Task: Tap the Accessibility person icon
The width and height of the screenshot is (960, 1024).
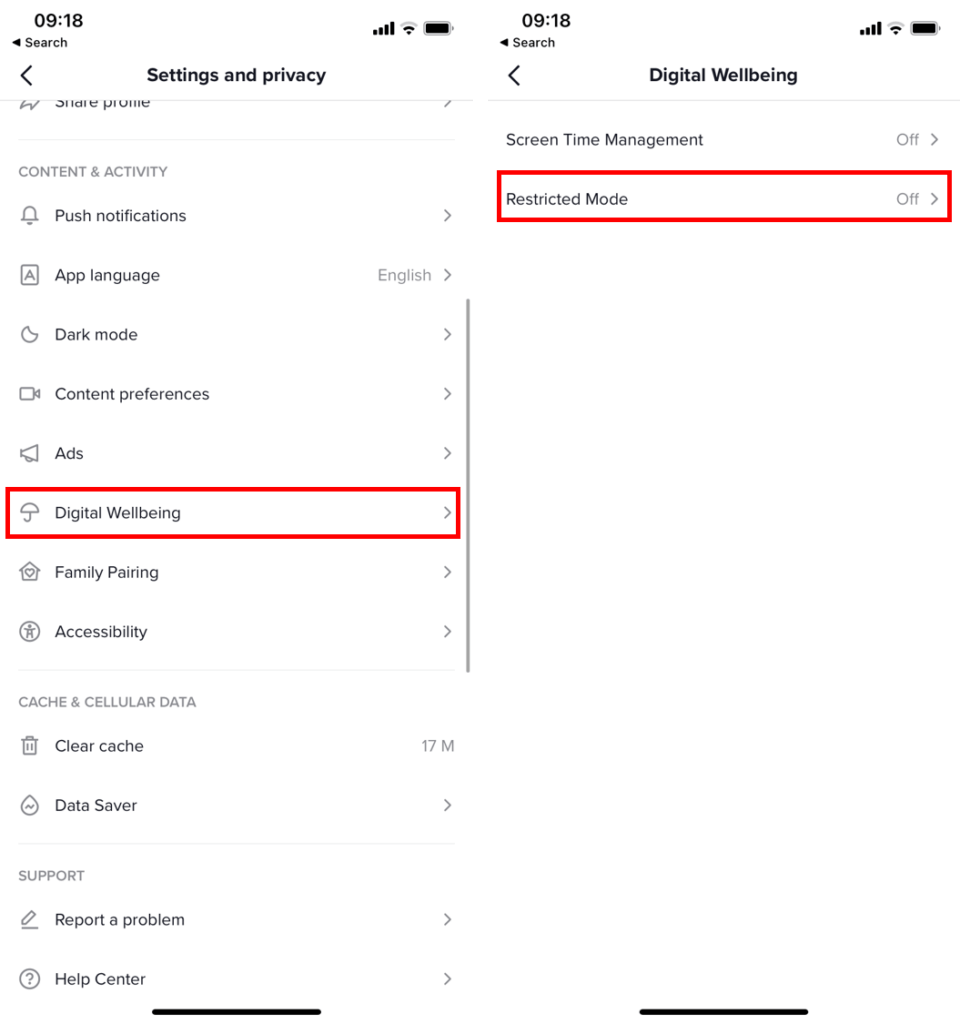Action: [30, 632]
